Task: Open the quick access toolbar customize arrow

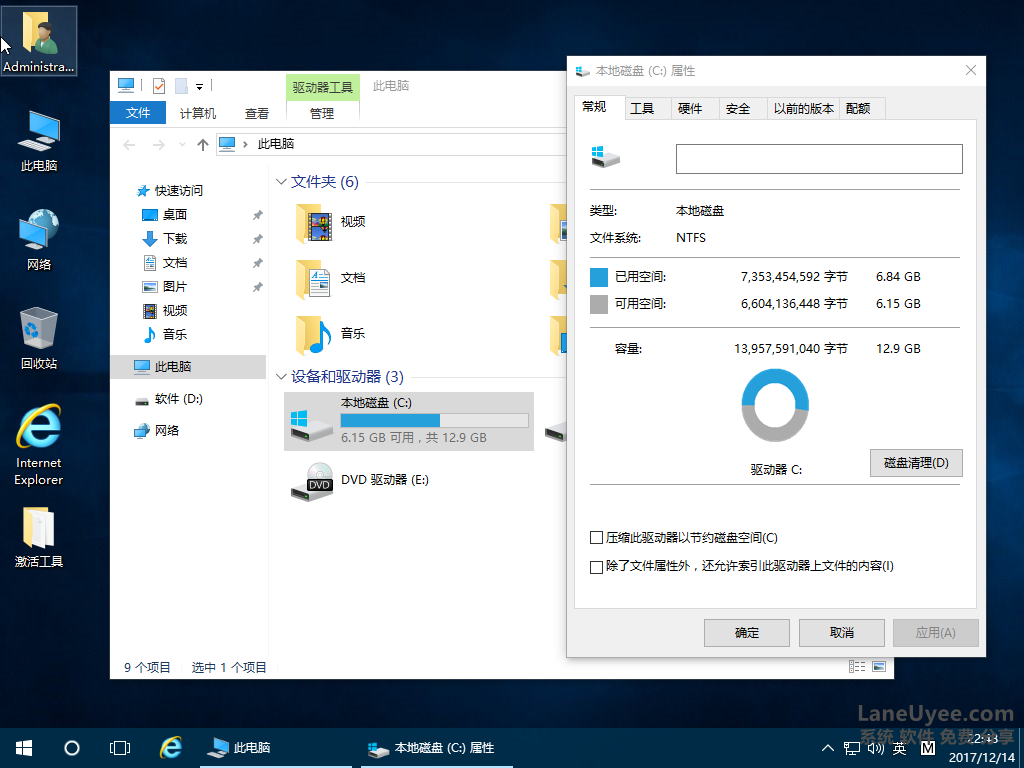Action: click(199, 86)
